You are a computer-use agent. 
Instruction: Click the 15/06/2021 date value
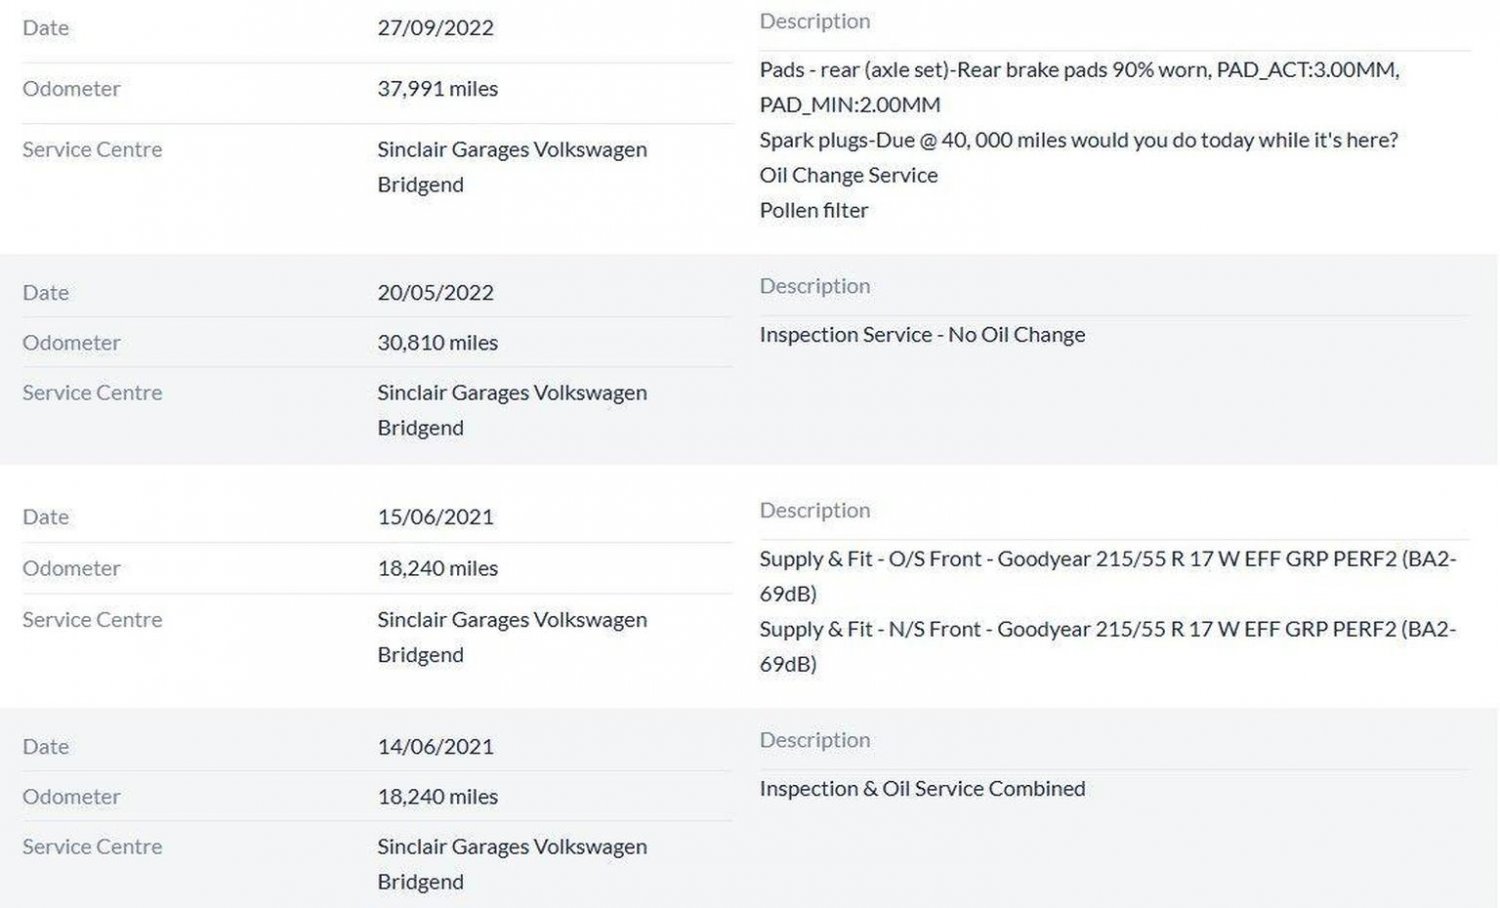pos(435,517)
